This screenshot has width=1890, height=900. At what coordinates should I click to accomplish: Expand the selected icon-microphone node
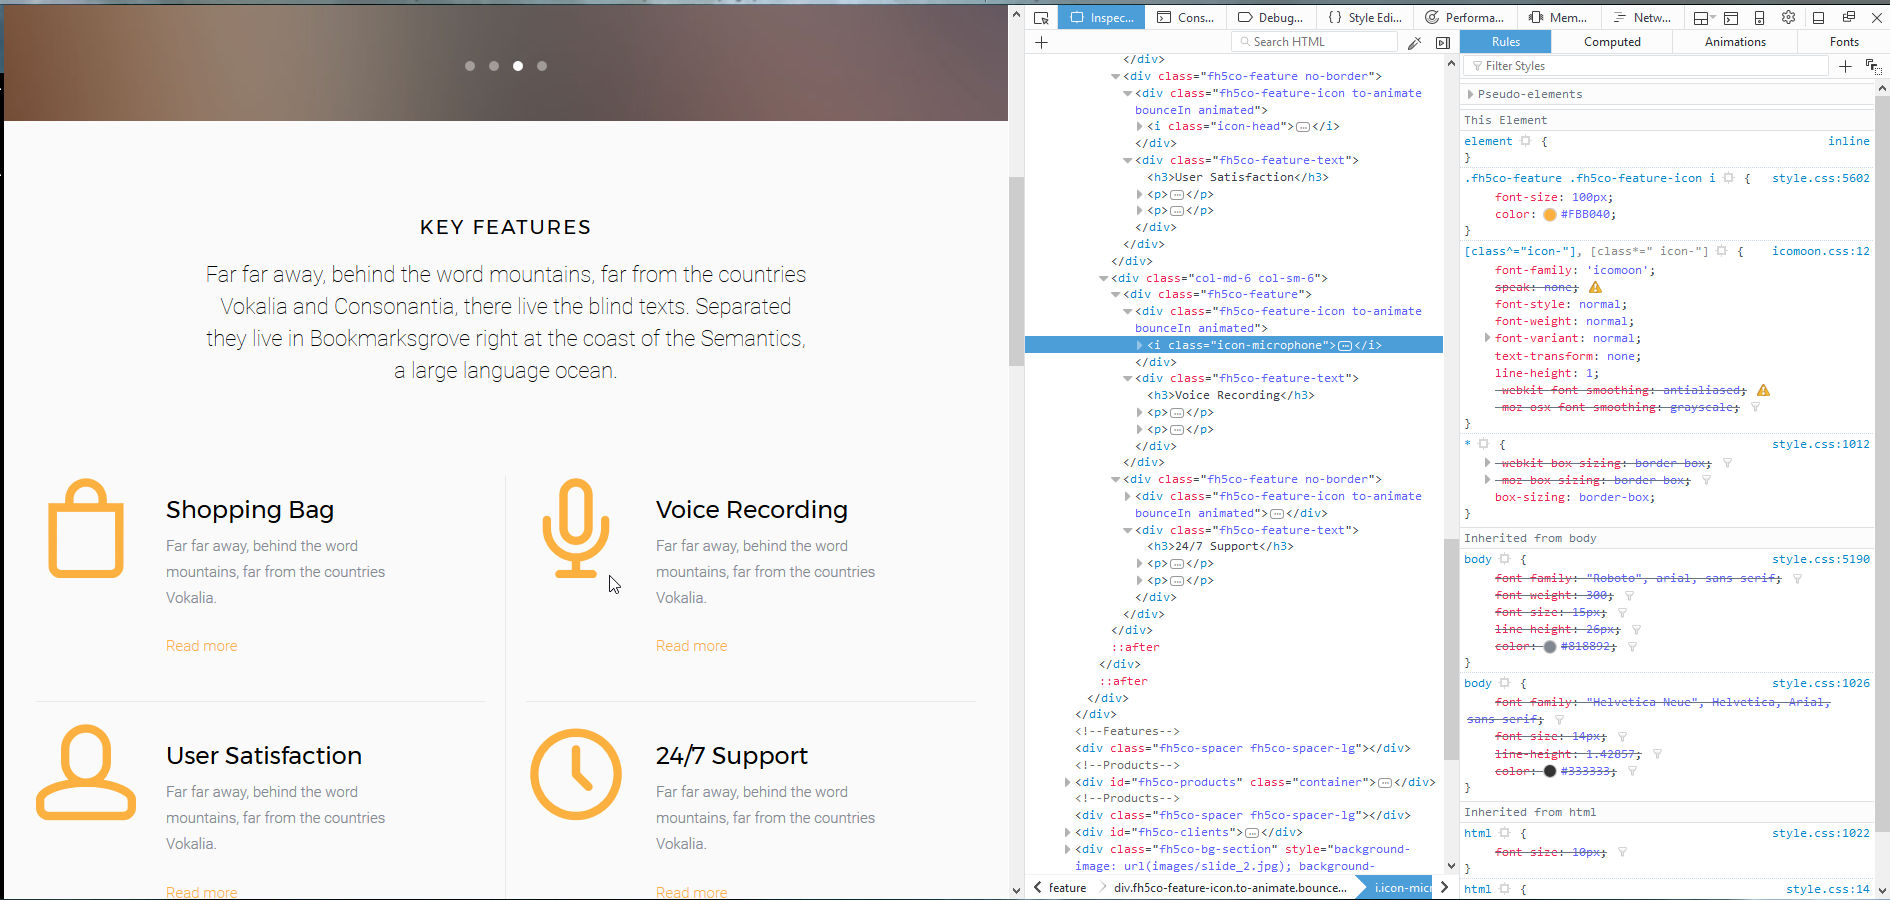[x=1139, y=345]
